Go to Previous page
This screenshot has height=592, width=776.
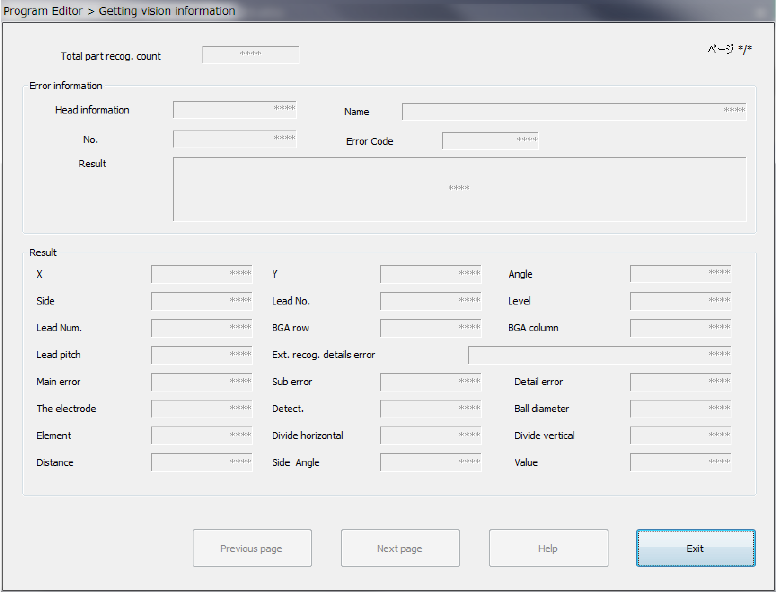(x=252, y=548)
